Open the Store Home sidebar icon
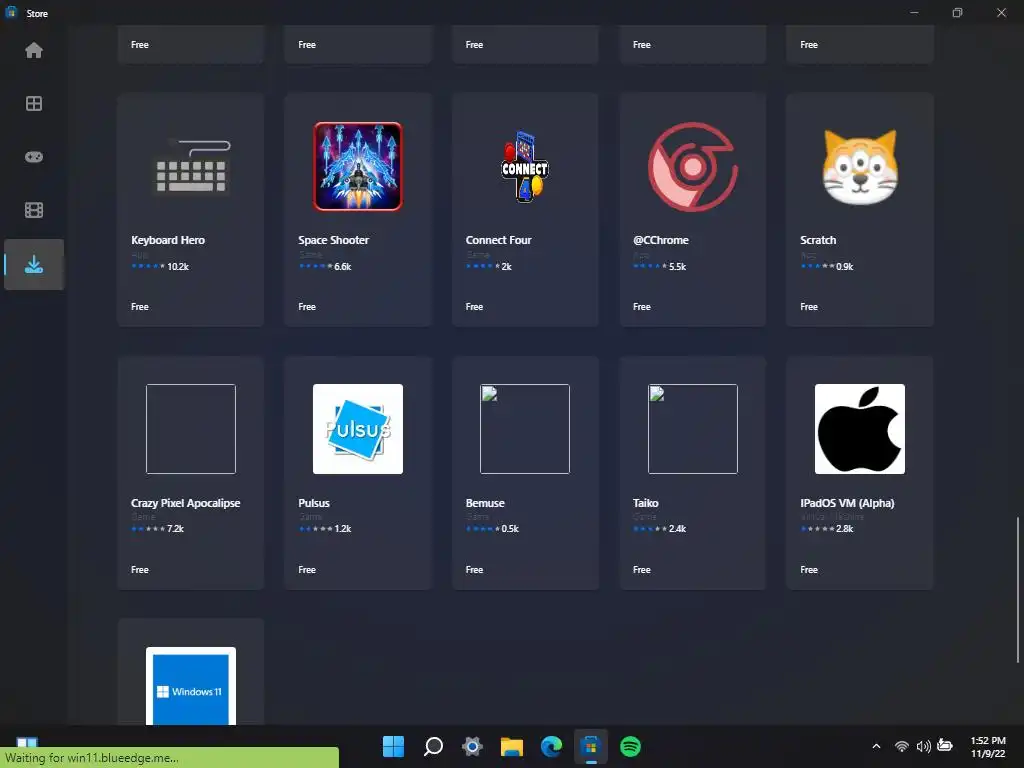This screenshot has width=1024, height=768. coord(34,50)
